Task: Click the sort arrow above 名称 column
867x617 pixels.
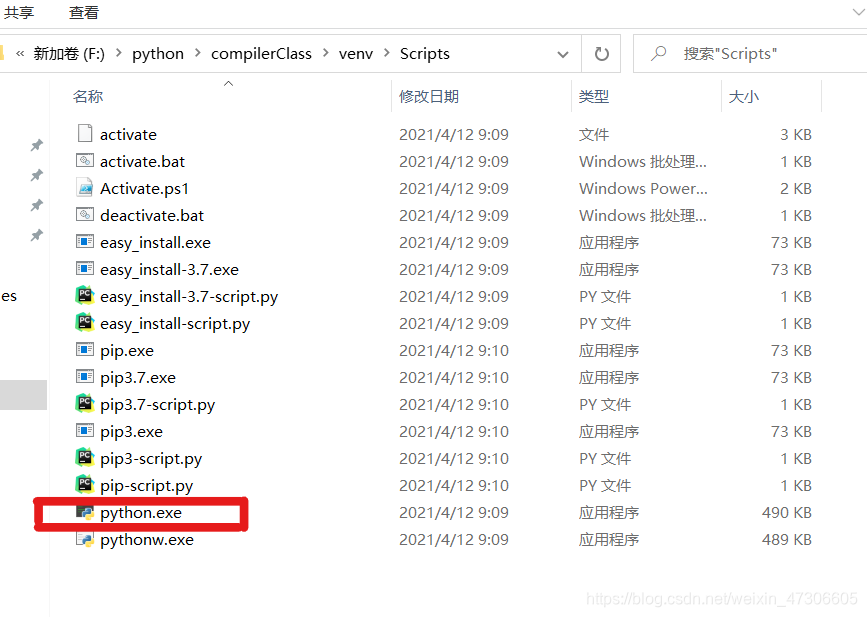Action: 228,83
